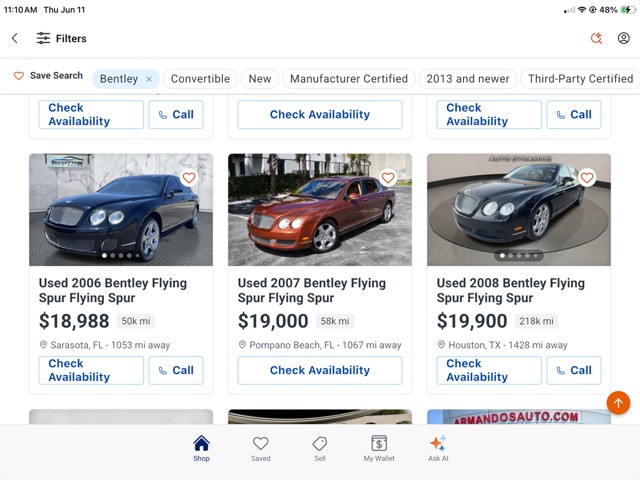The width and height of the screenshot is (640, 480).
Task: Favorite the 2007 Bentley Flying Spur
Action: tap(388, 178)
